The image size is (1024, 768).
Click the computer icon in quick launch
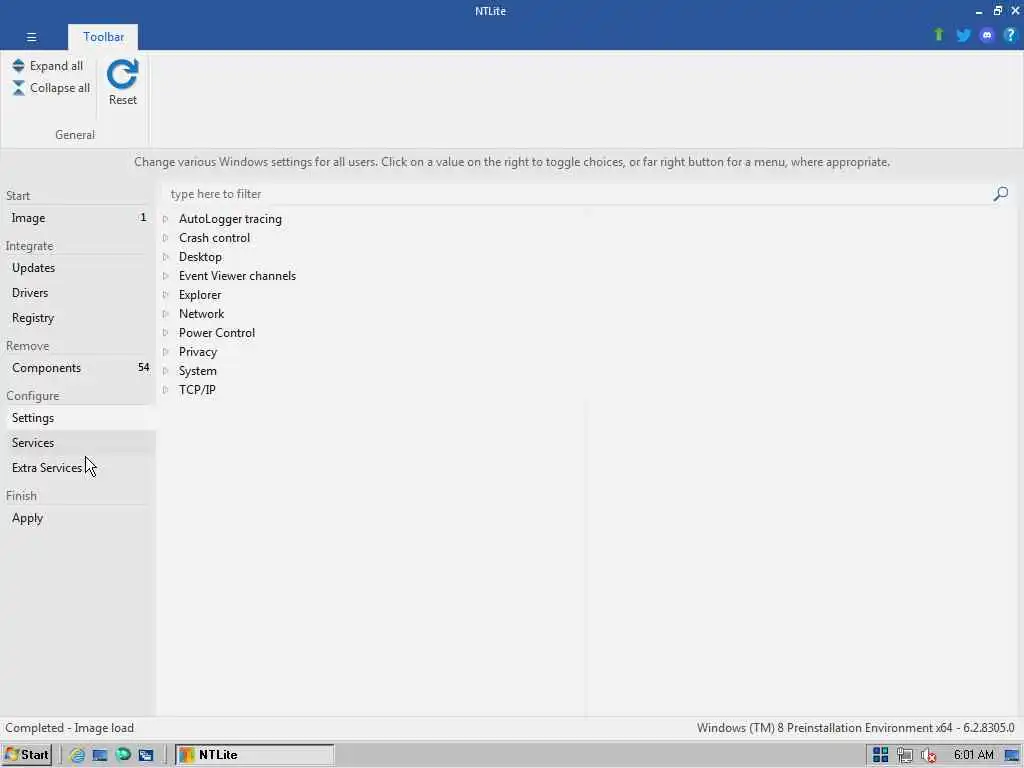(x=100, y=755)
